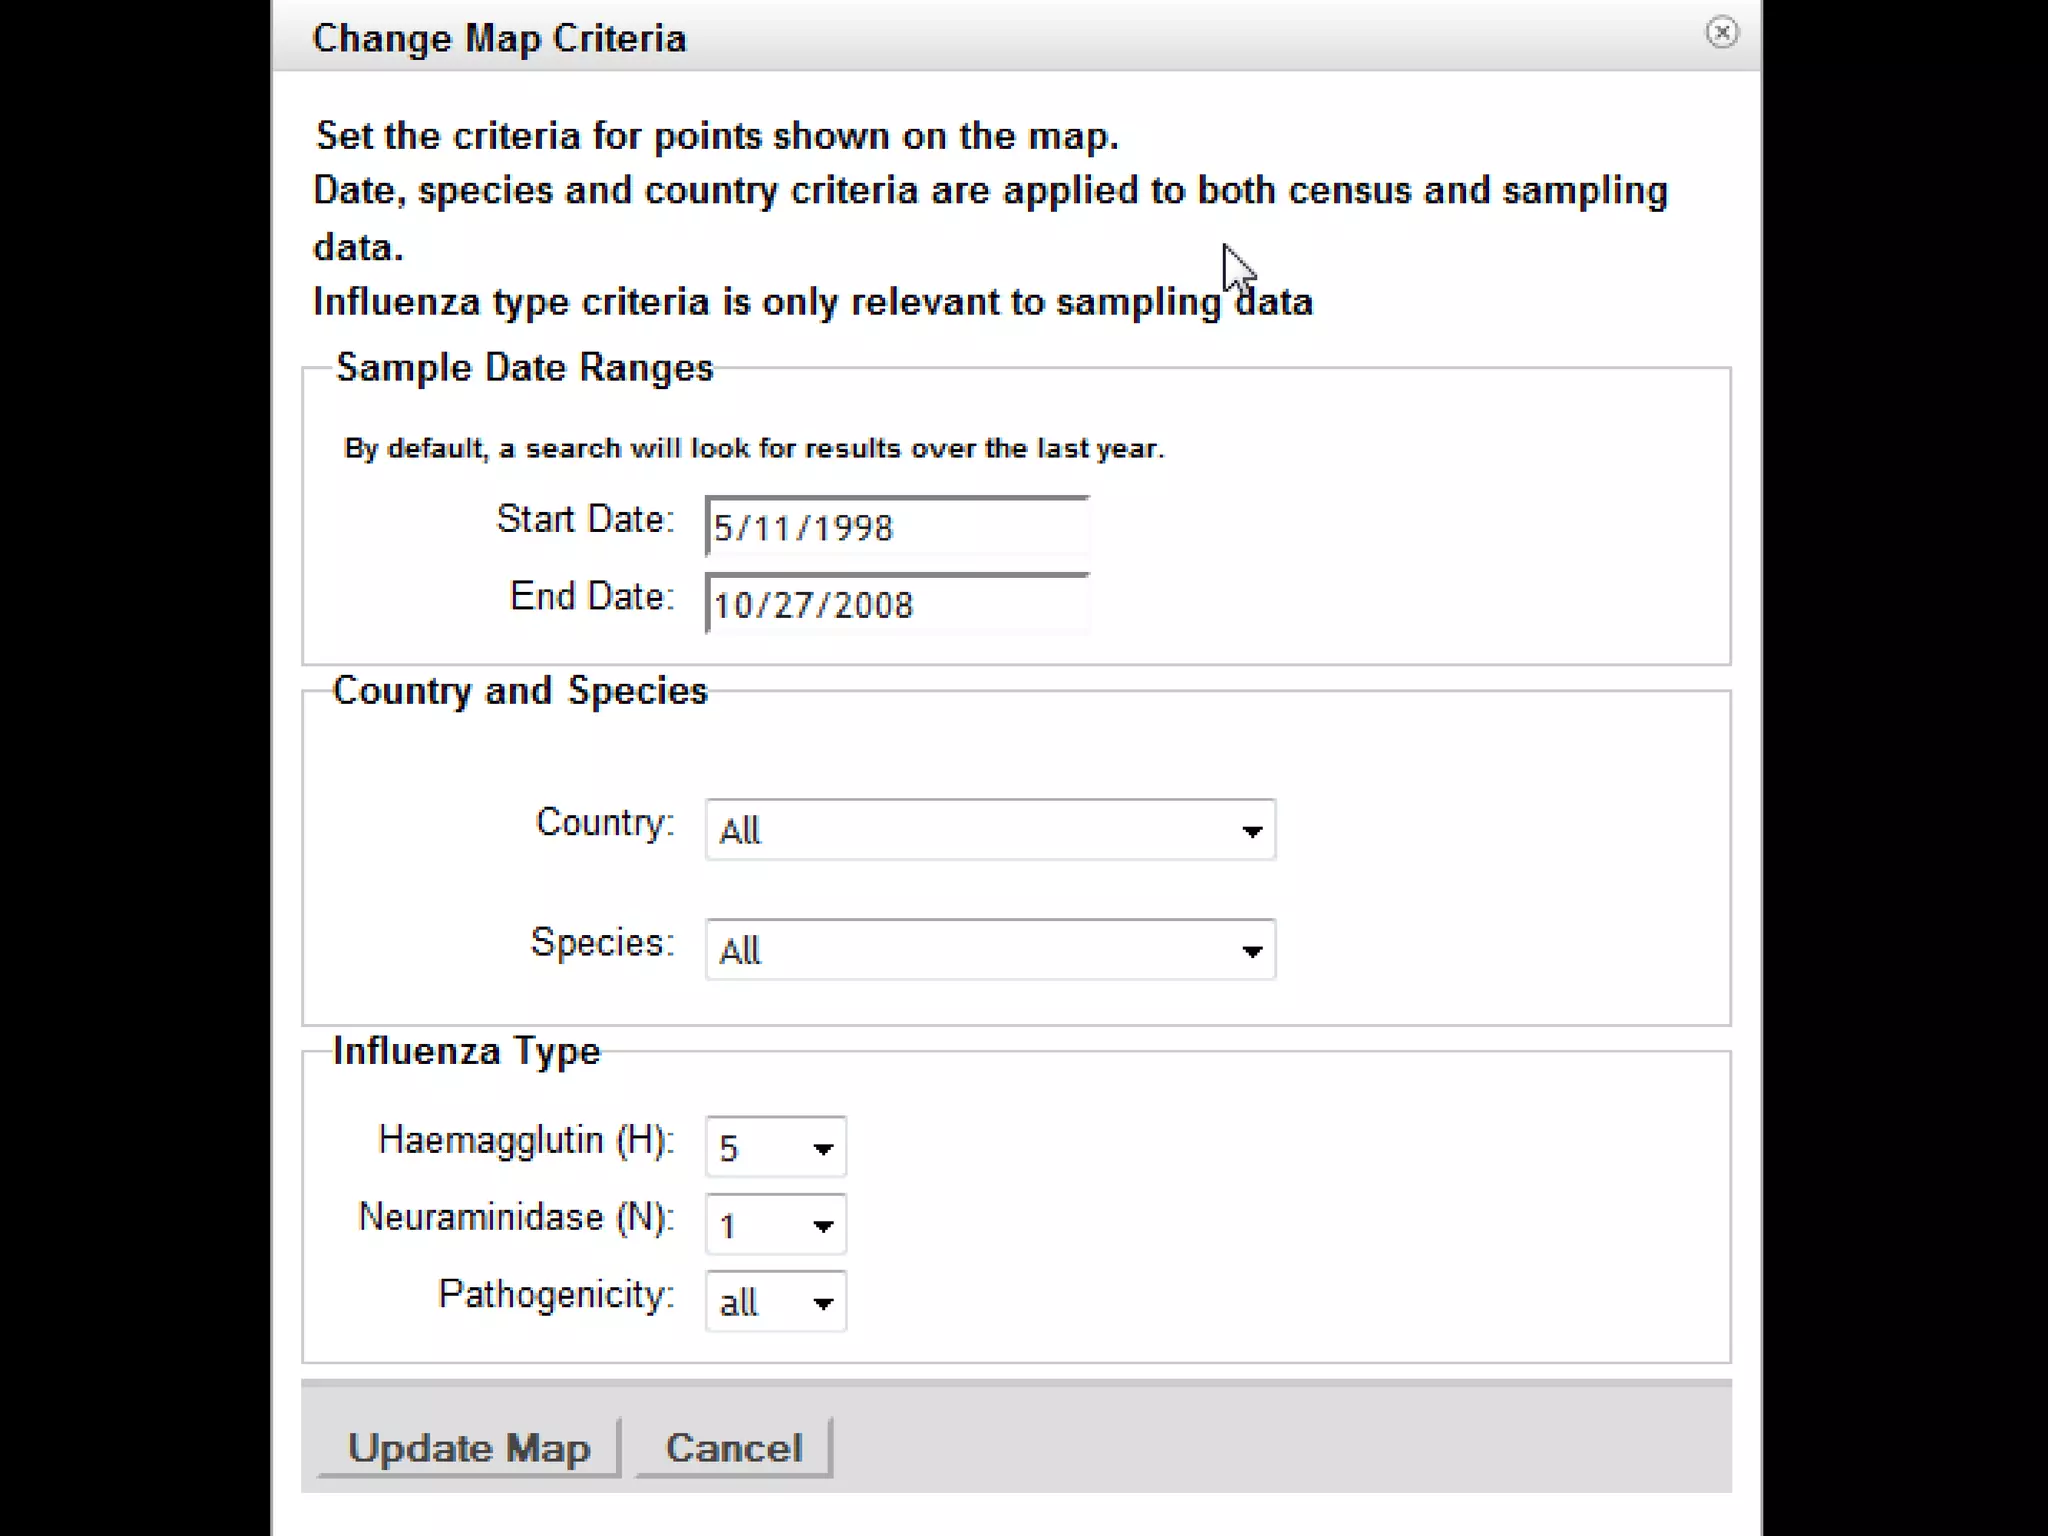Viewport: 2048px width, 1536px height.
Task: Click the Pathogenicity dropdown arrow icon
Action: pos(823,1303)
